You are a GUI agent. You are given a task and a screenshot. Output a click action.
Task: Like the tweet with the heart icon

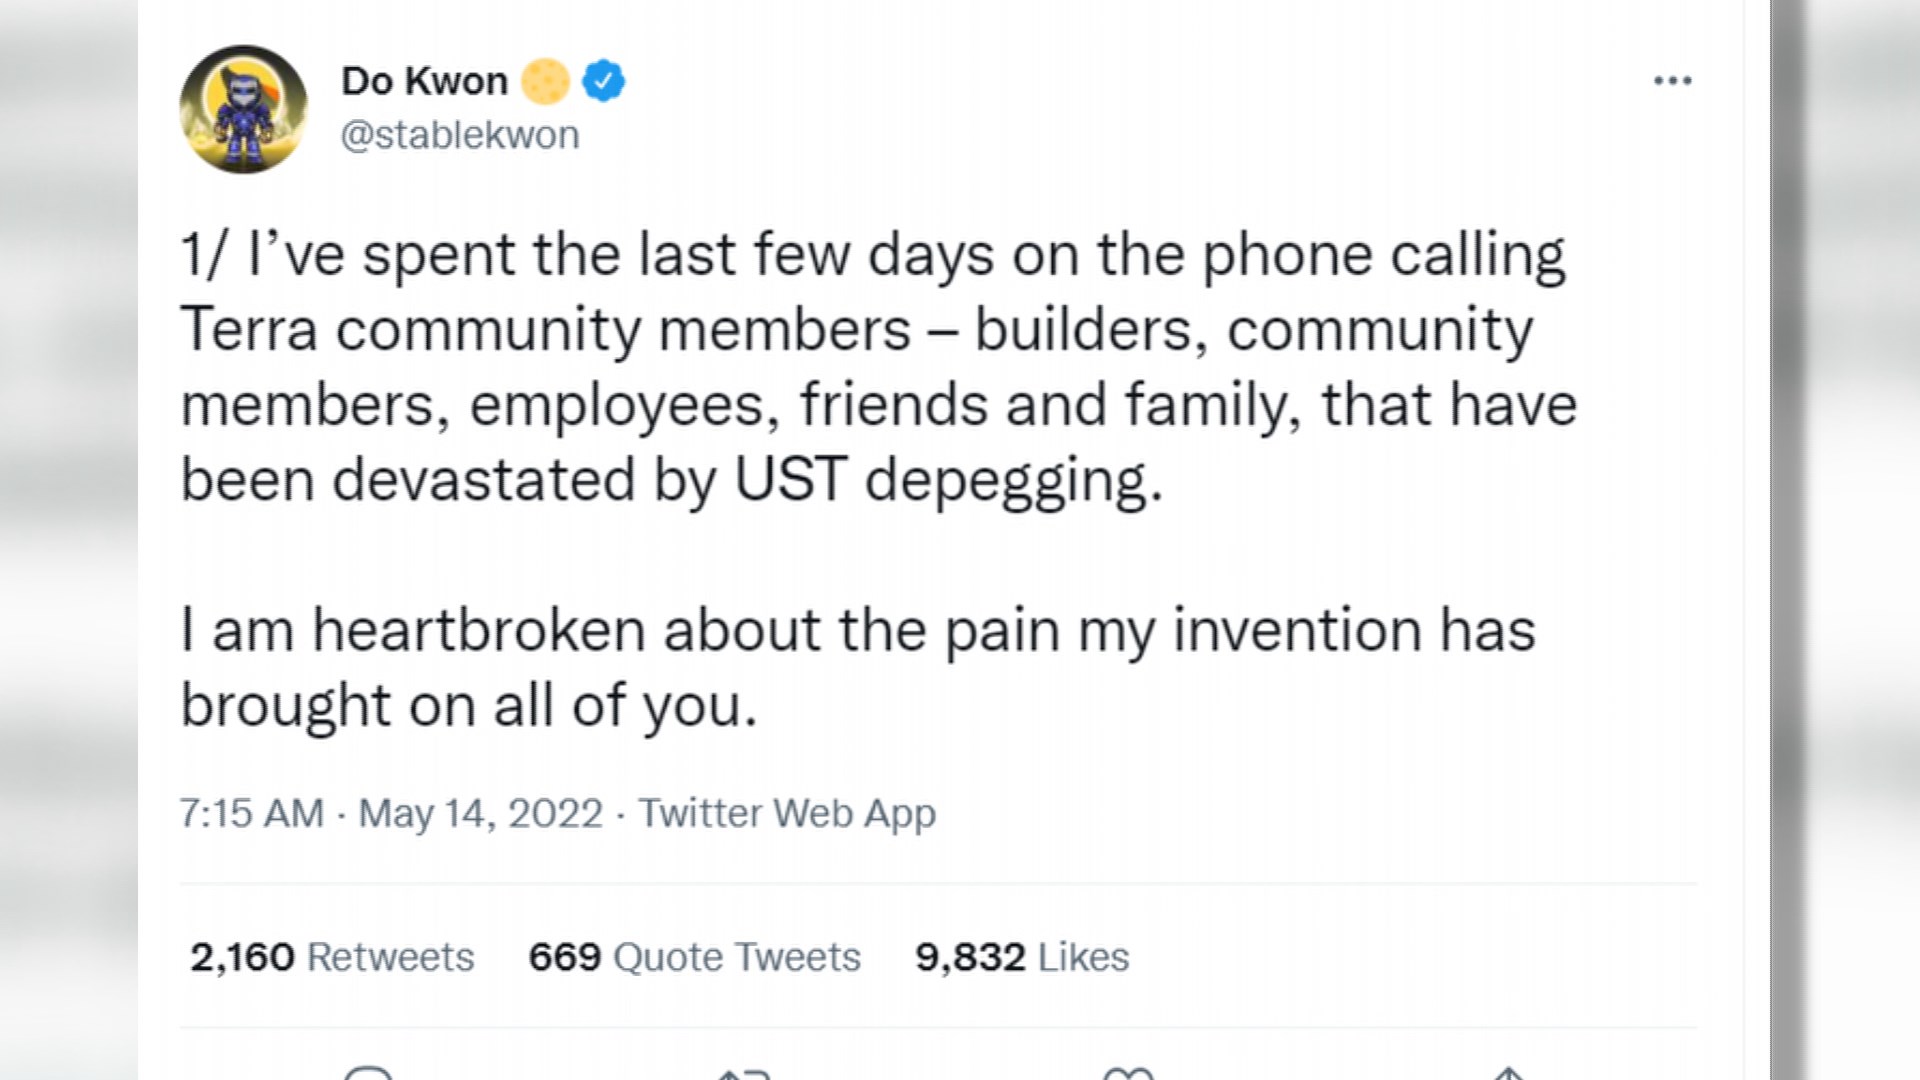point(1128,1073)
